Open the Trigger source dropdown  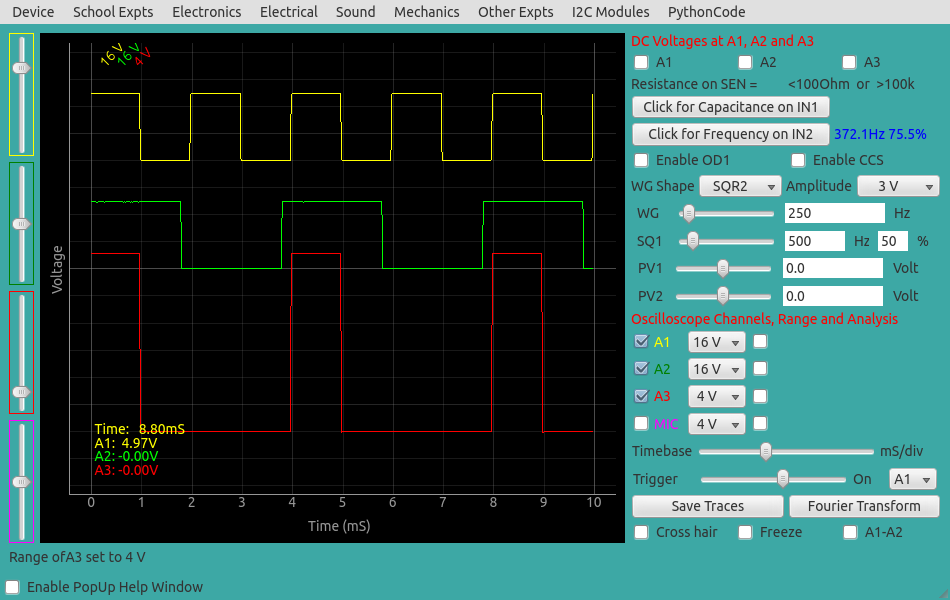click(x=912, y=479)
